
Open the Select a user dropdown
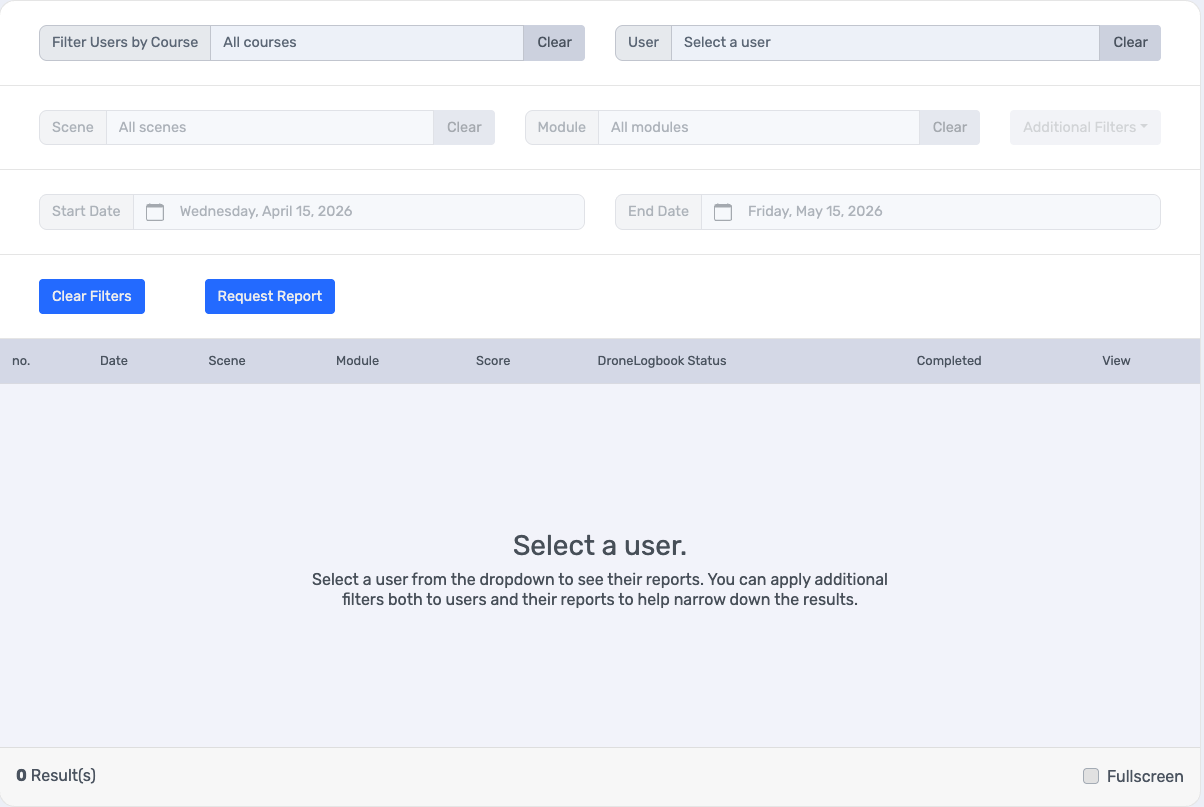[x=885, y=43]
